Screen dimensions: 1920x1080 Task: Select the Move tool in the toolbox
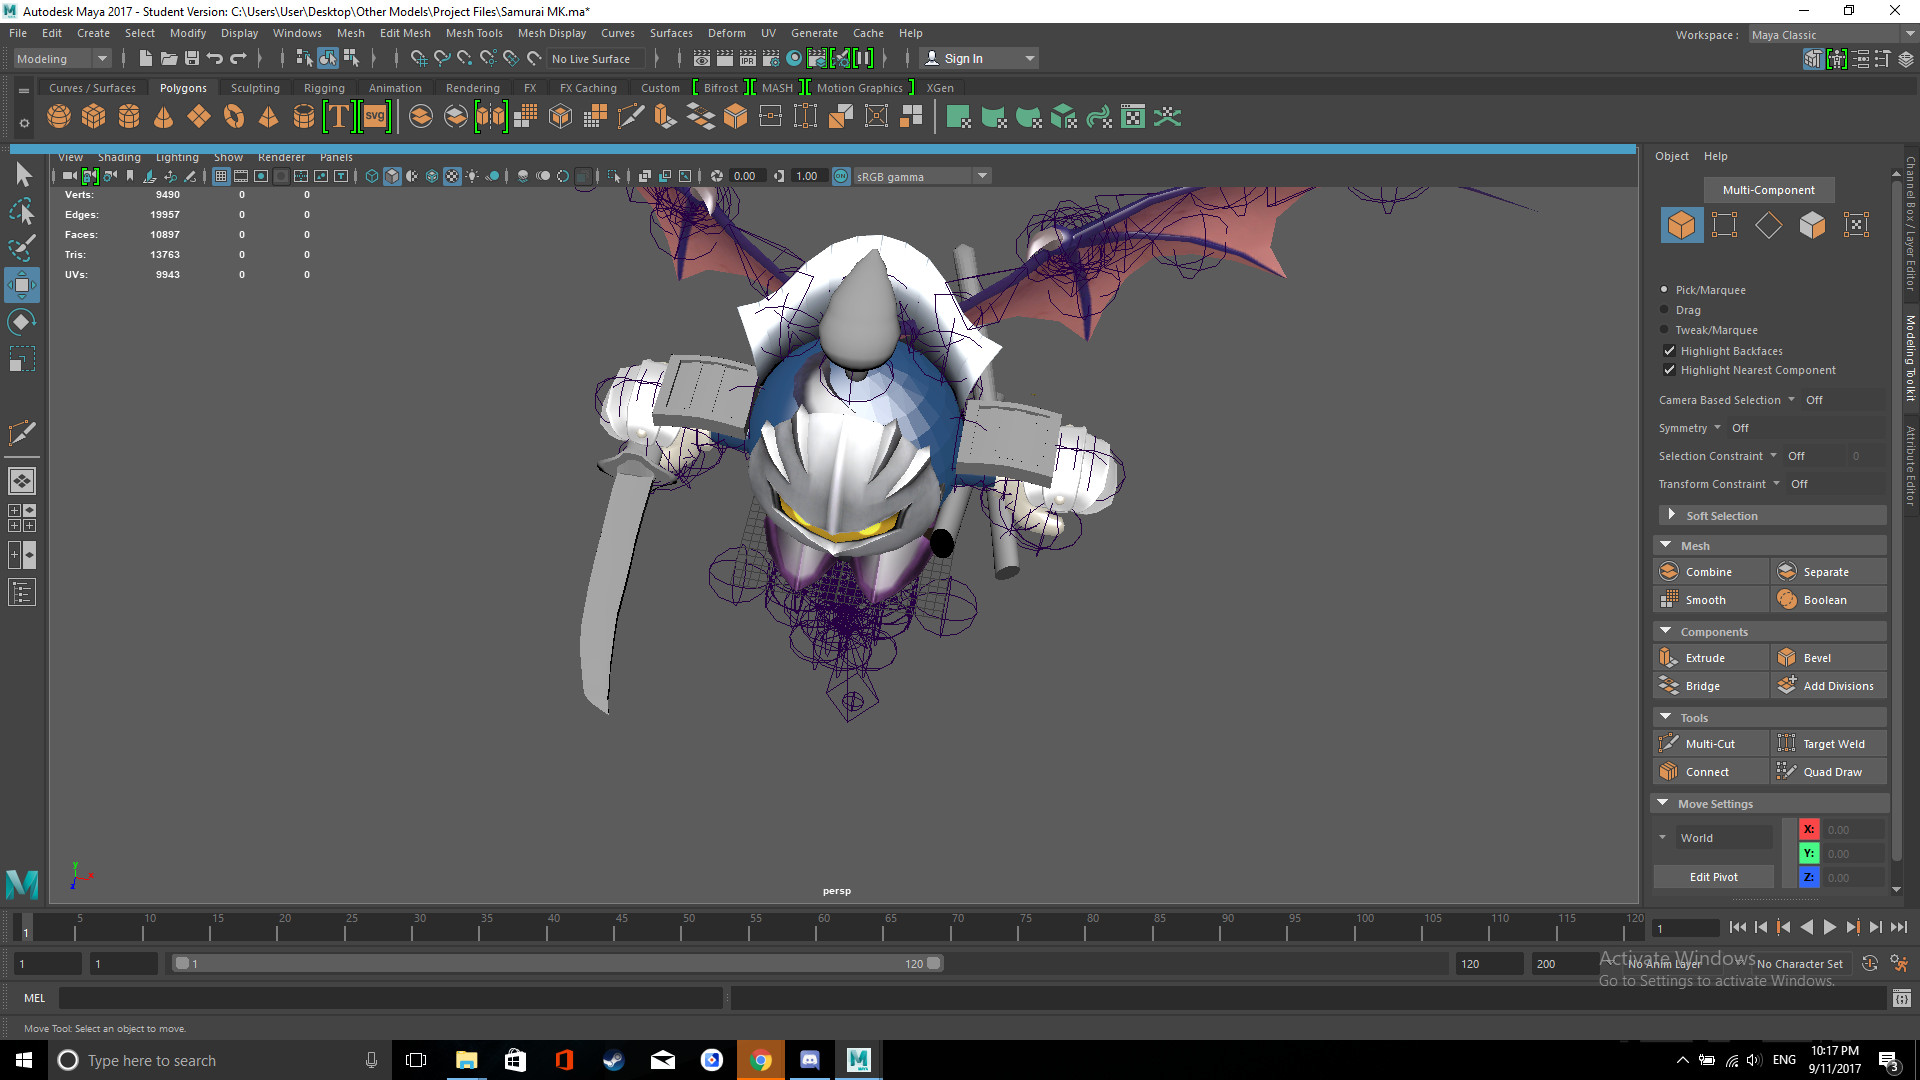coord(22,285)
